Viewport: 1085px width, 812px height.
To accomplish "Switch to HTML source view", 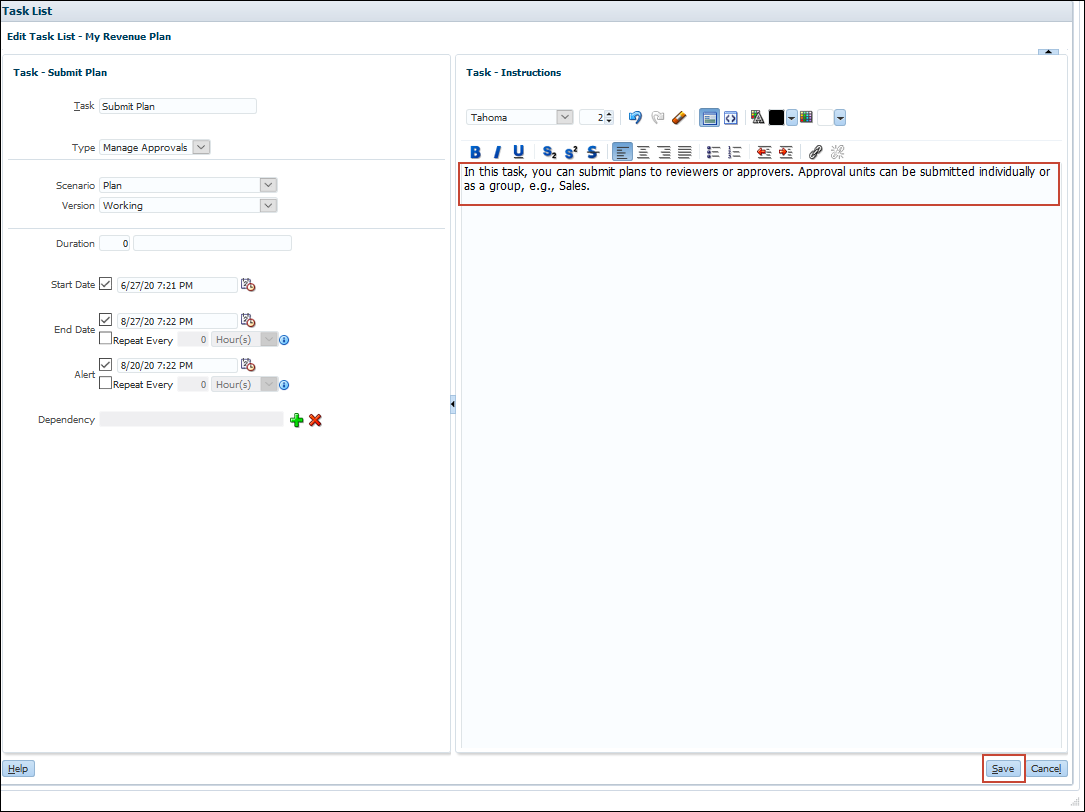I will (x=731, y=117).
